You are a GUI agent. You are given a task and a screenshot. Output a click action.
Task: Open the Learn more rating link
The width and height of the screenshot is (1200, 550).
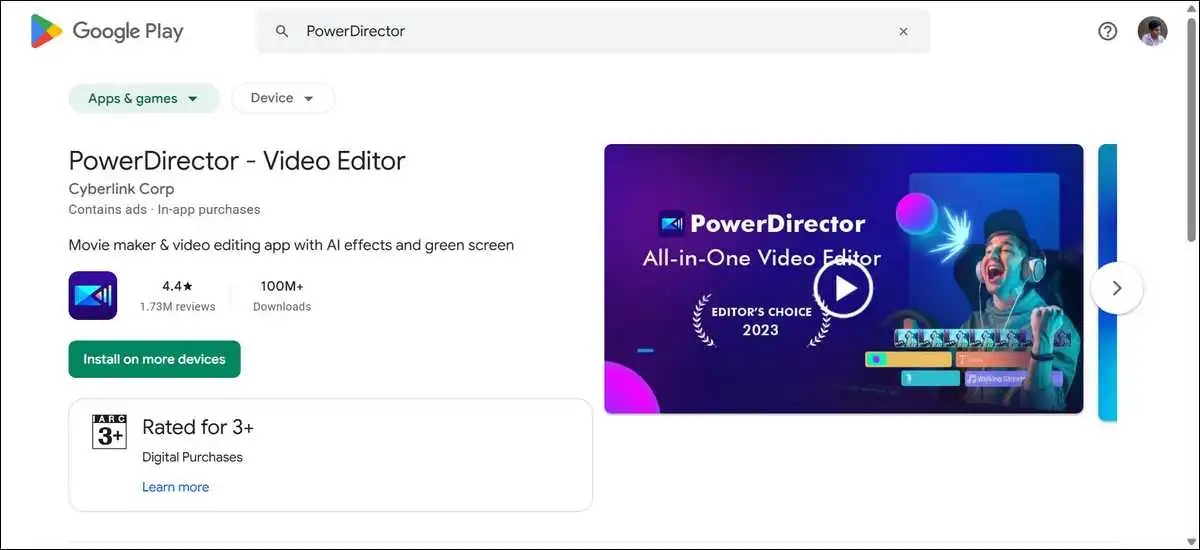[176, 487]
